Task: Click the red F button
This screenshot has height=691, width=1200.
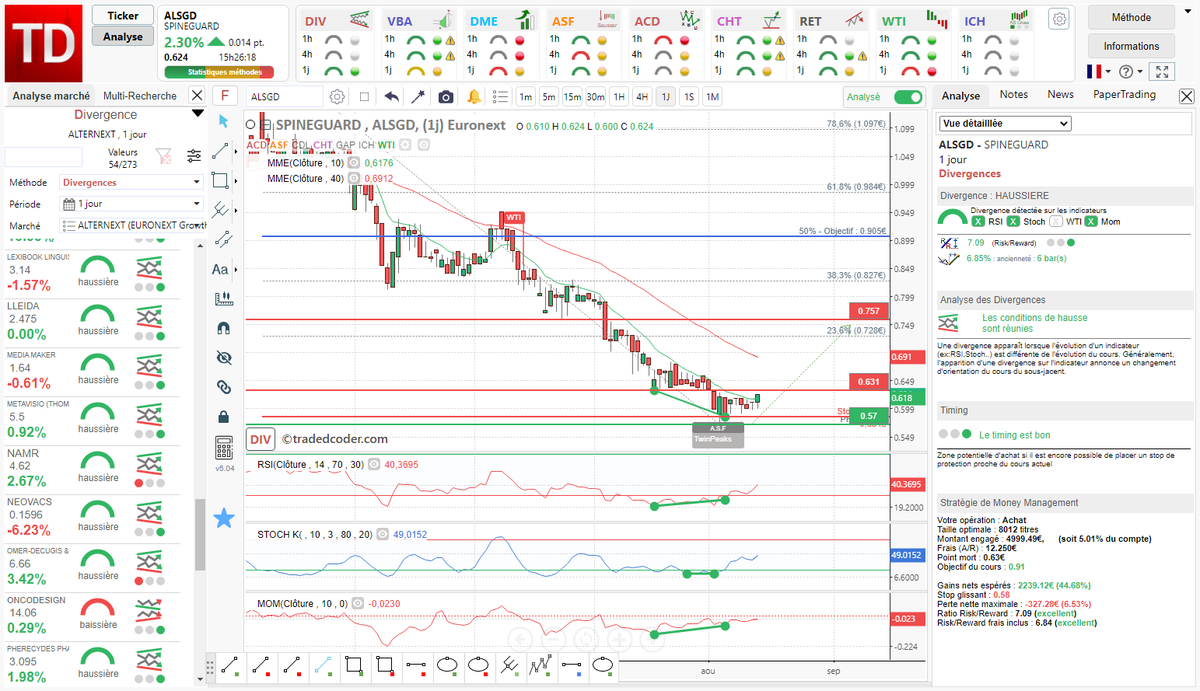Action: coord(227,96)
